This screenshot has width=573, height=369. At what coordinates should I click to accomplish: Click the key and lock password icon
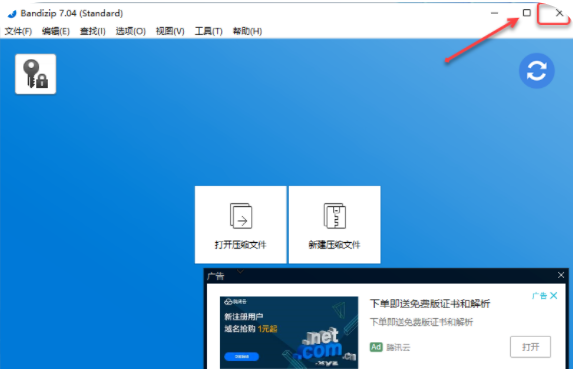pyautogui.click(x=35, y=74)
